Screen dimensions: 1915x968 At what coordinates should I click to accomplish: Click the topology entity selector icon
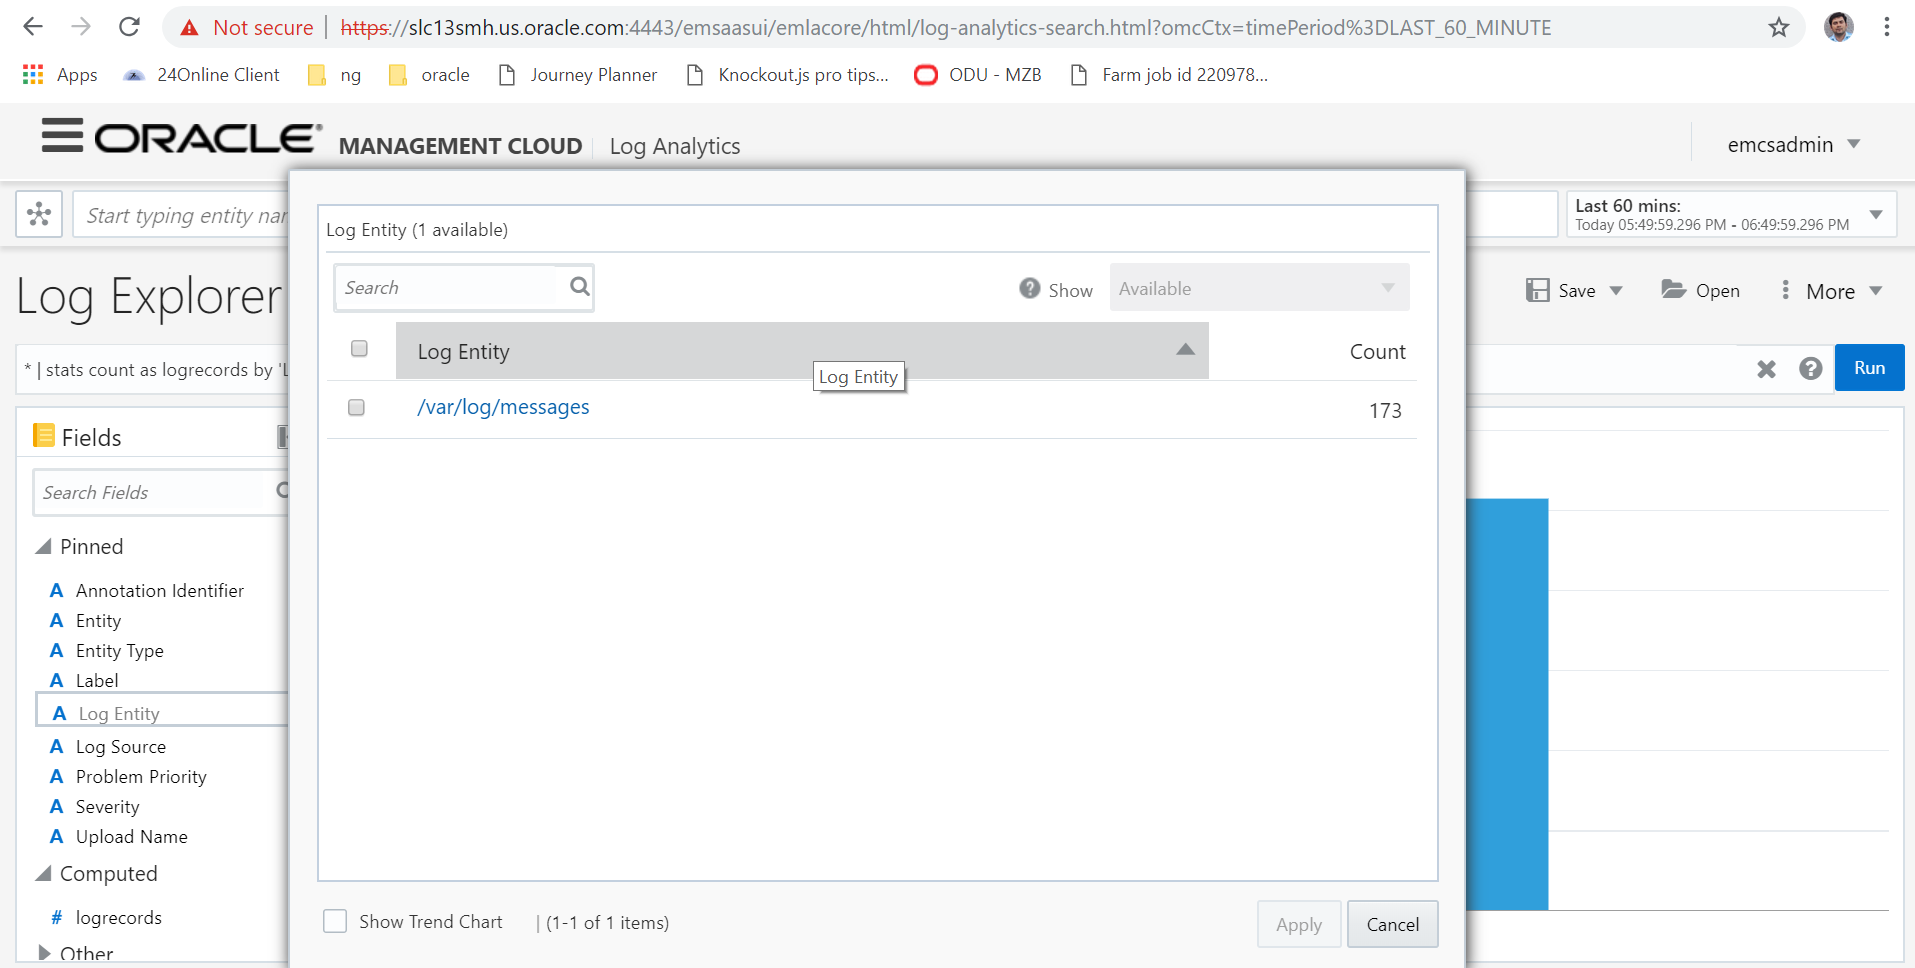(39, 214)
